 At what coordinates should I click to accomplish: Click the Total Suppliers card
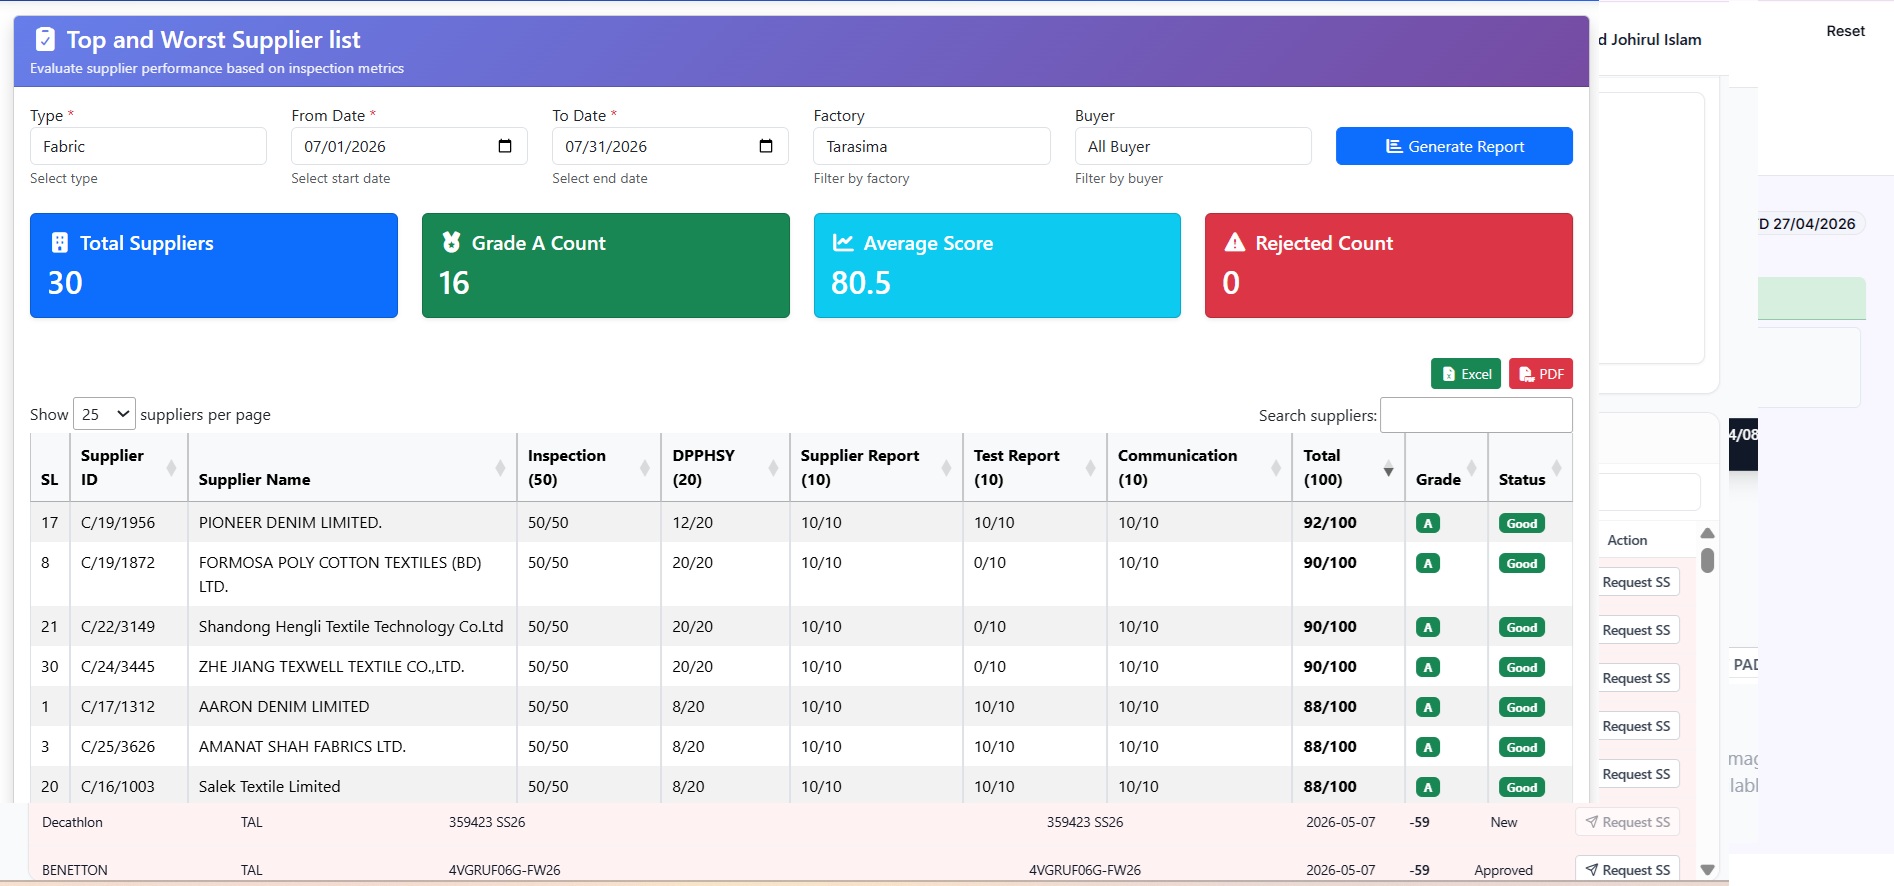pos(214,265)
